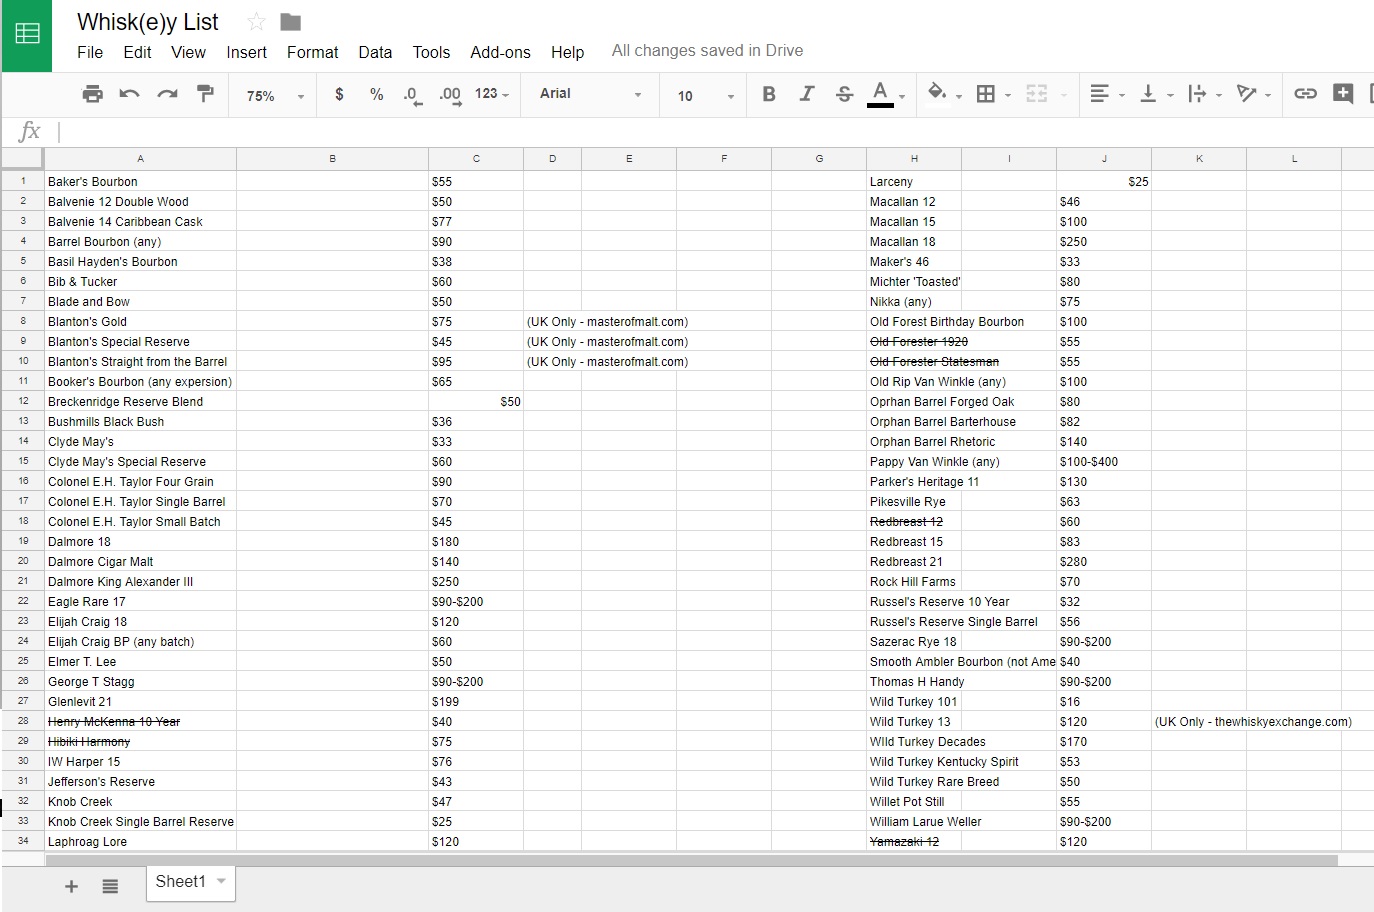Viewport: 1374px width, 912px height.
Task: Open the Tools menu
Action: click(431, 52)
